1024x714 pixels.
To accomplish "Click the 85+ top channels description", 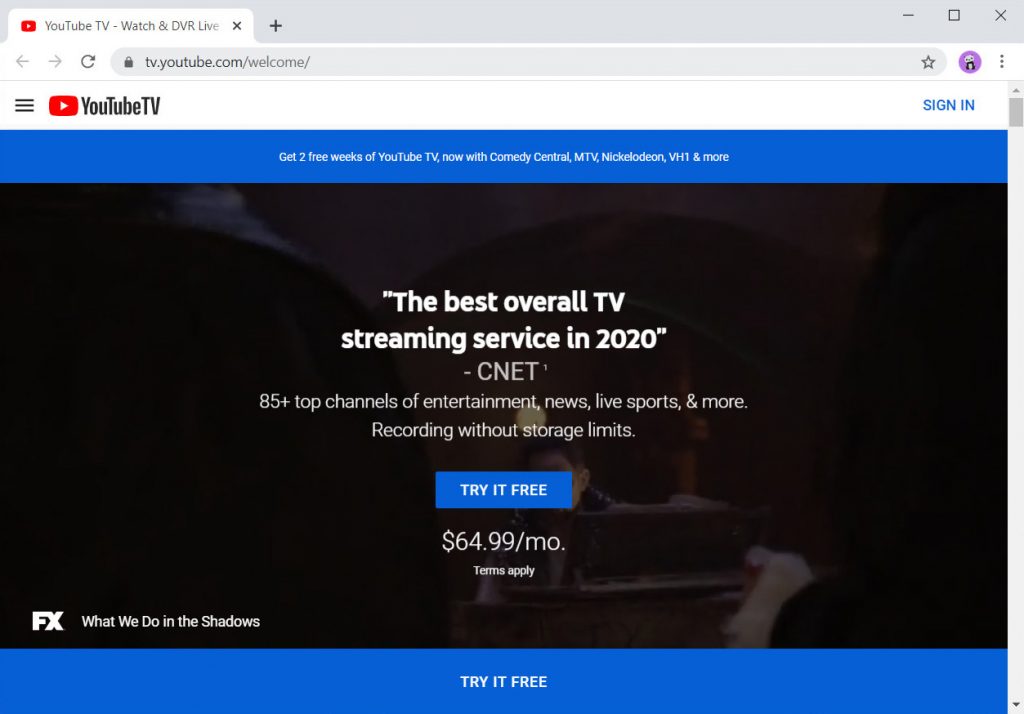I will pos(504,401).
